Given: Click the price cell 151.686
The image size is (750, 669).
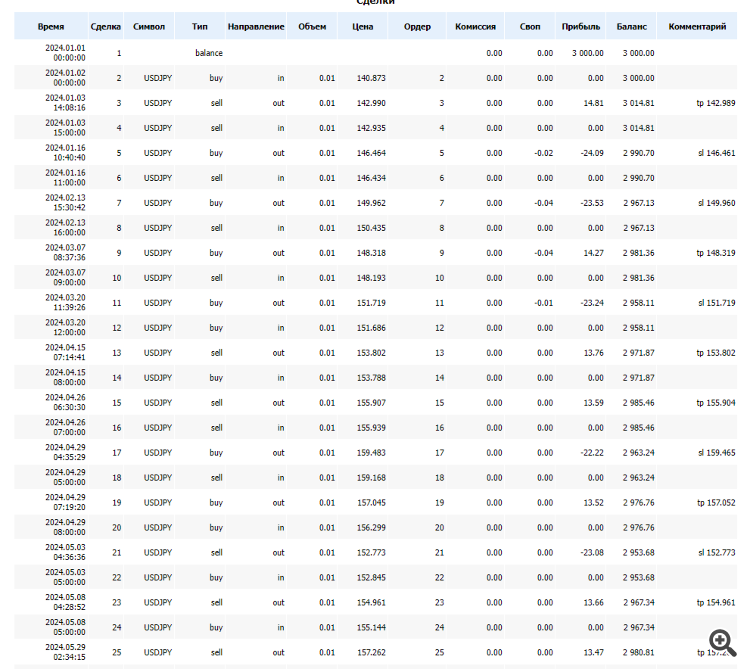Looking at the screenshot, I should click(x=371, y=328).
